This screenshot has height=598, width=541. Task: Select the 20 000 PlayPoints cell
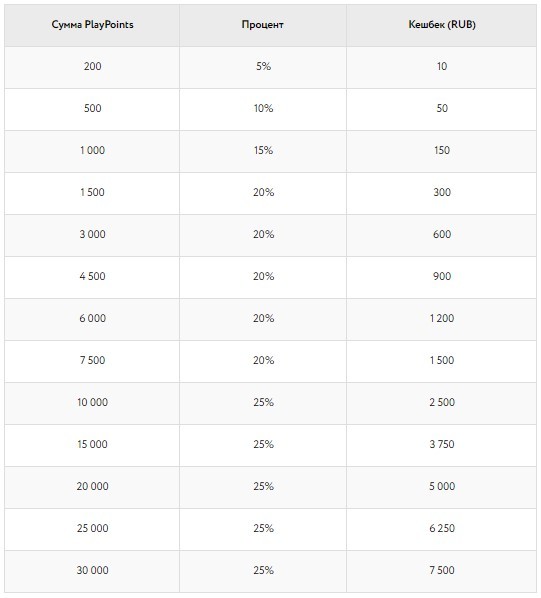point(92,486)
